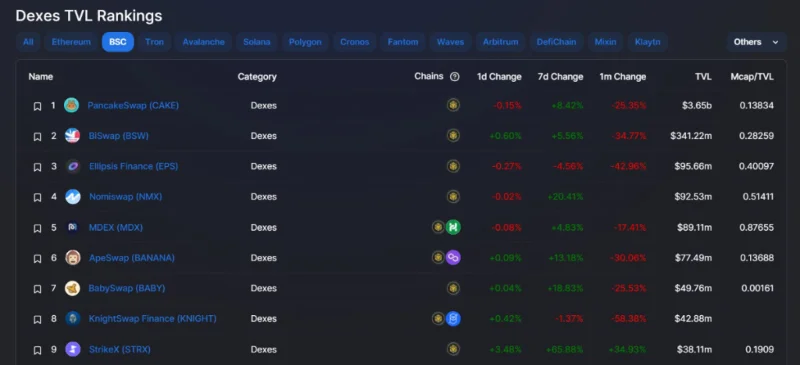Open the BiSwap (BSW) link

tap(118, 136)
